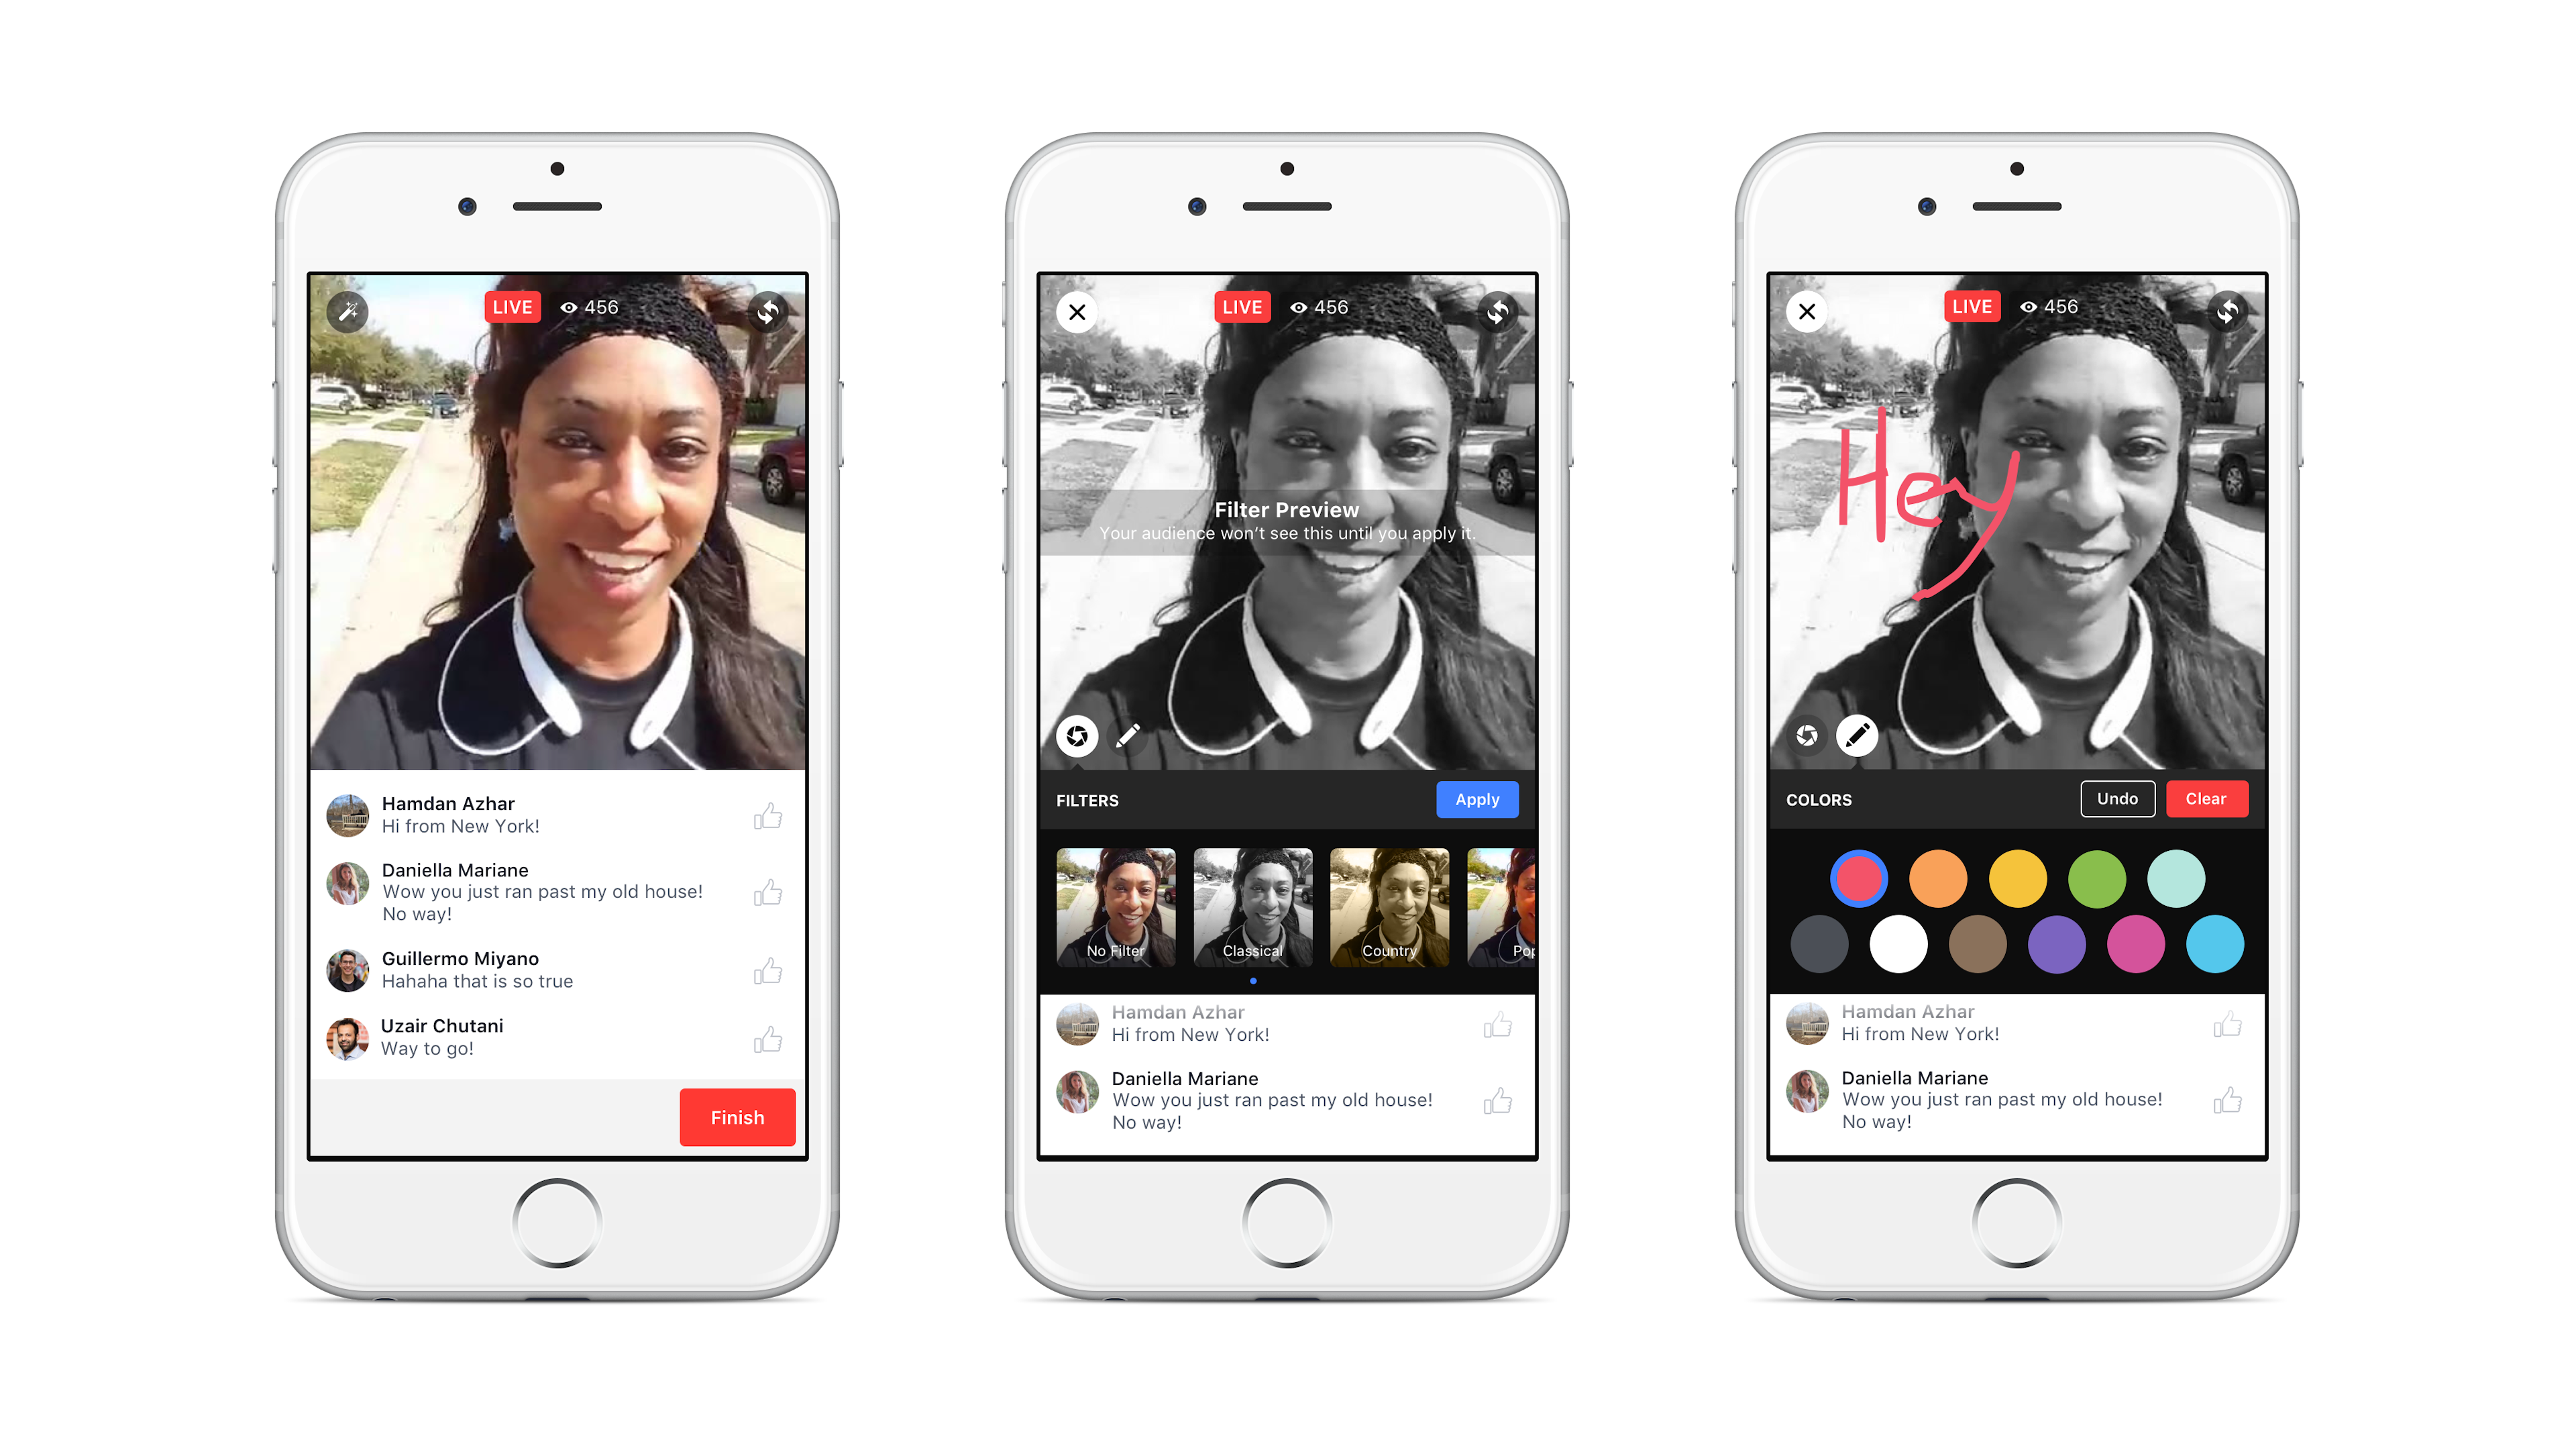Click the wrench/settings tool icon

pyautogui.click(x=350, y=313)
